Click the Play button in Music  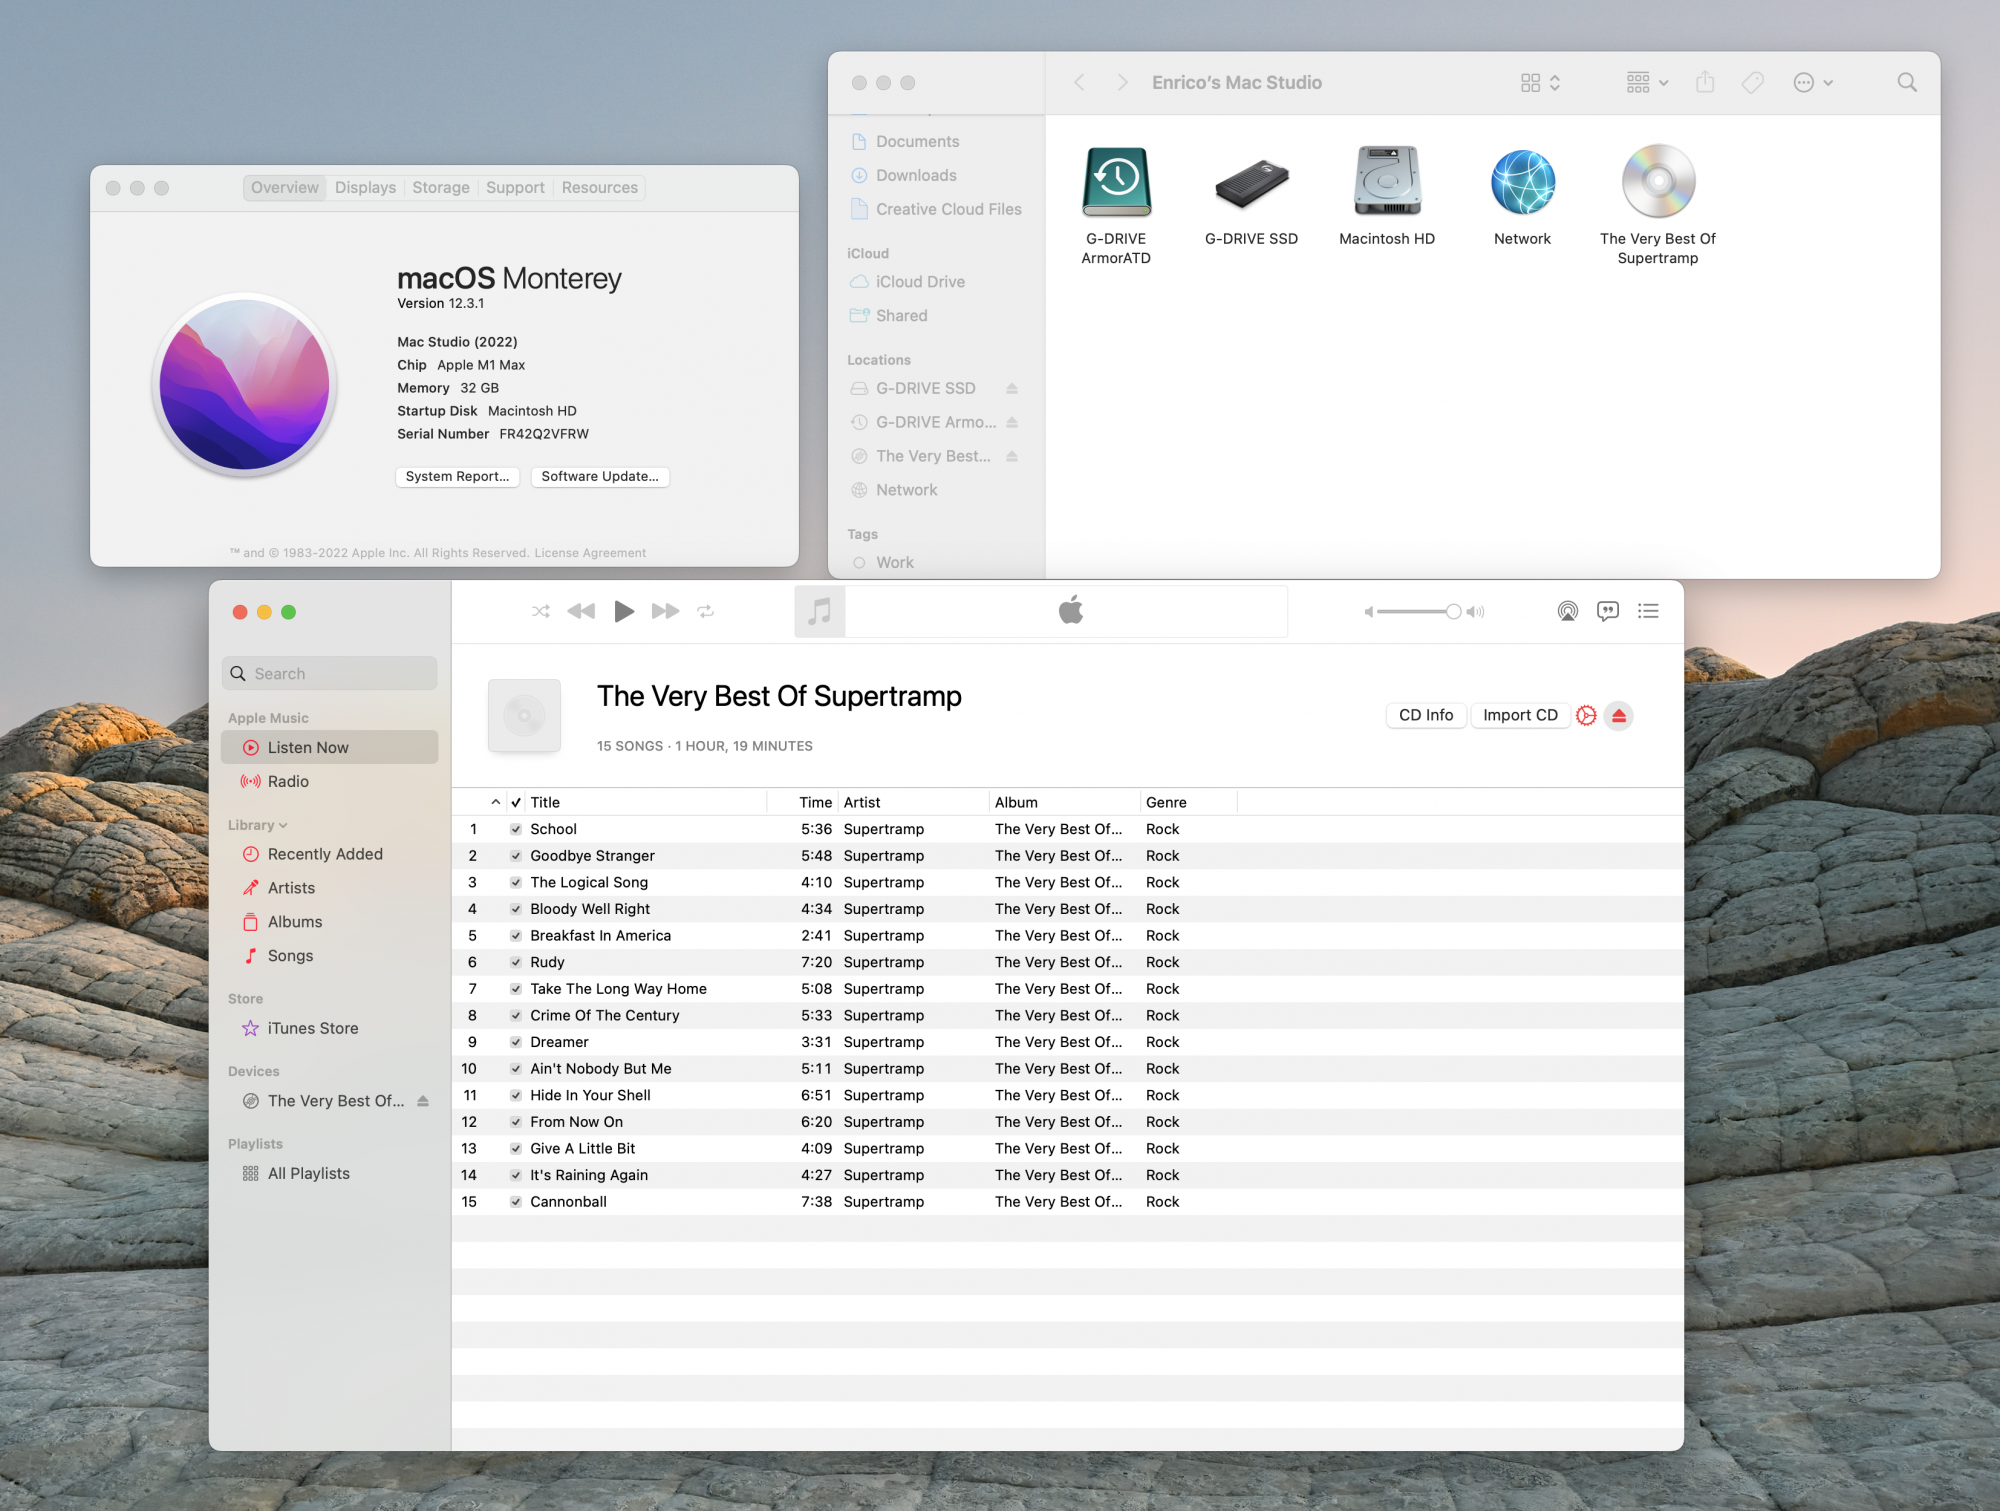624,611
